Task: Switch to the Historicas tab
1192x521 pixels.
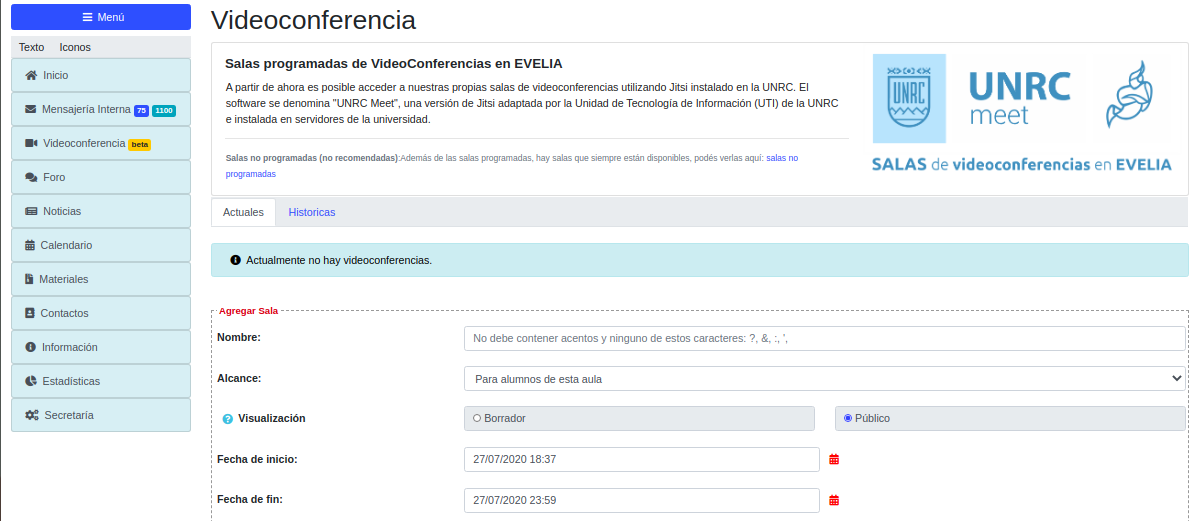Action: [312, 212]
